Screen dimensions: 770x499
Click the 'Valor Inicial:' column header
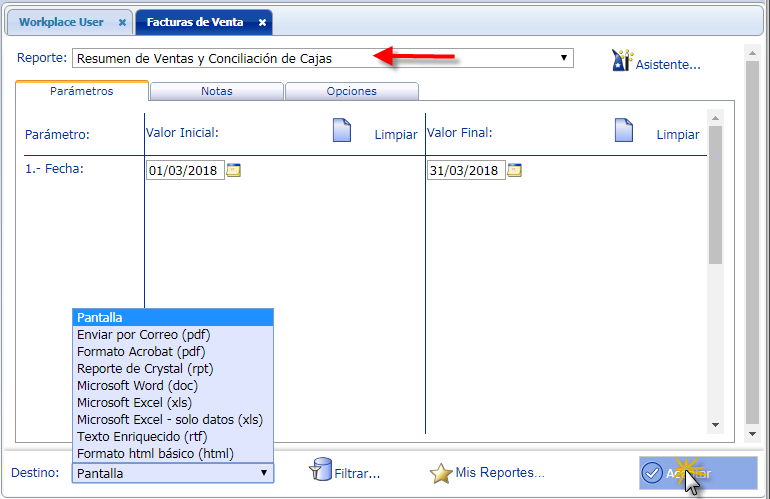pos(182,133)
